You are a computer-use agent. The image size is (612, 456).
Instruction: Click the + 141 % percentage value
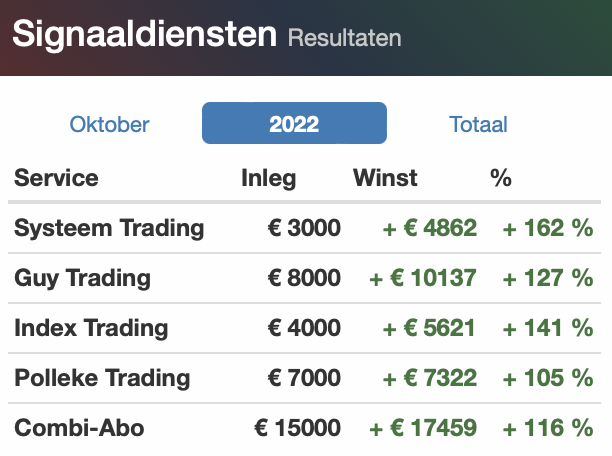coord(548,328)
